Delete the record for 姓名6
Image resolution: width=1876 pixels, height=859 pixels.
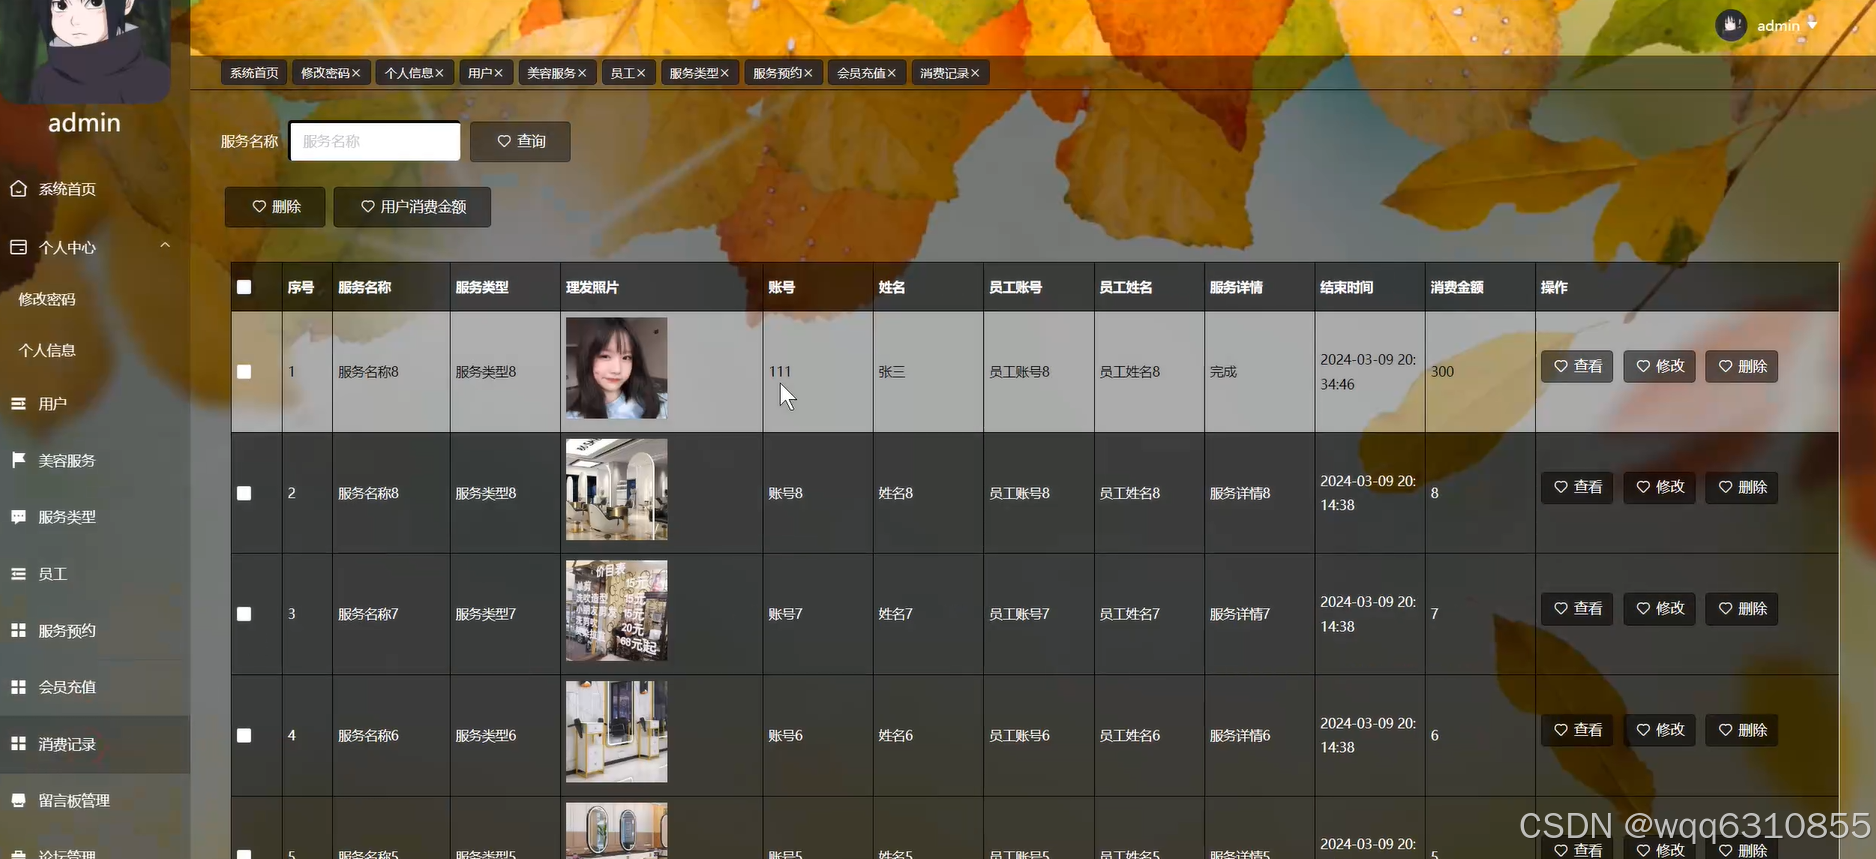[1741, 730]
